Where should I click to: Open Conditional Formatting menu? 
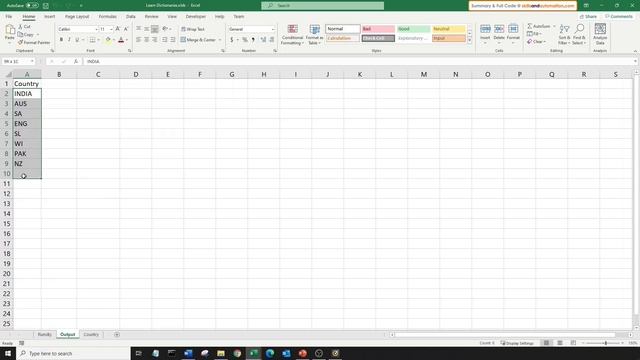click(x=292, y=34)
